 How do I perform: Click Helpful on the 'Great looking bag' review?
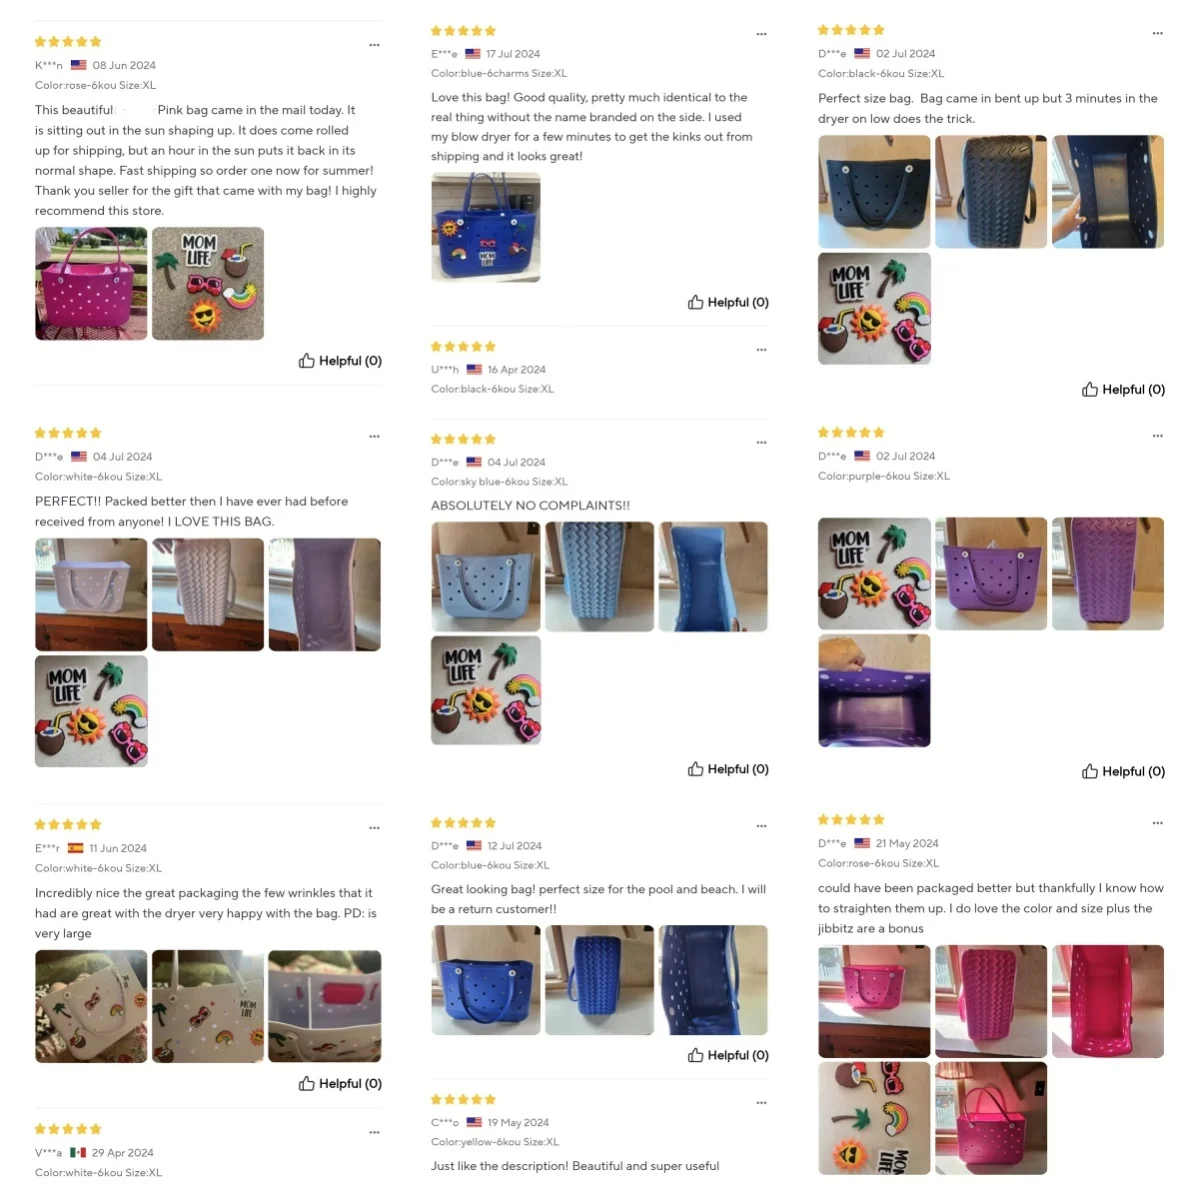click(x=728, y=1055)
